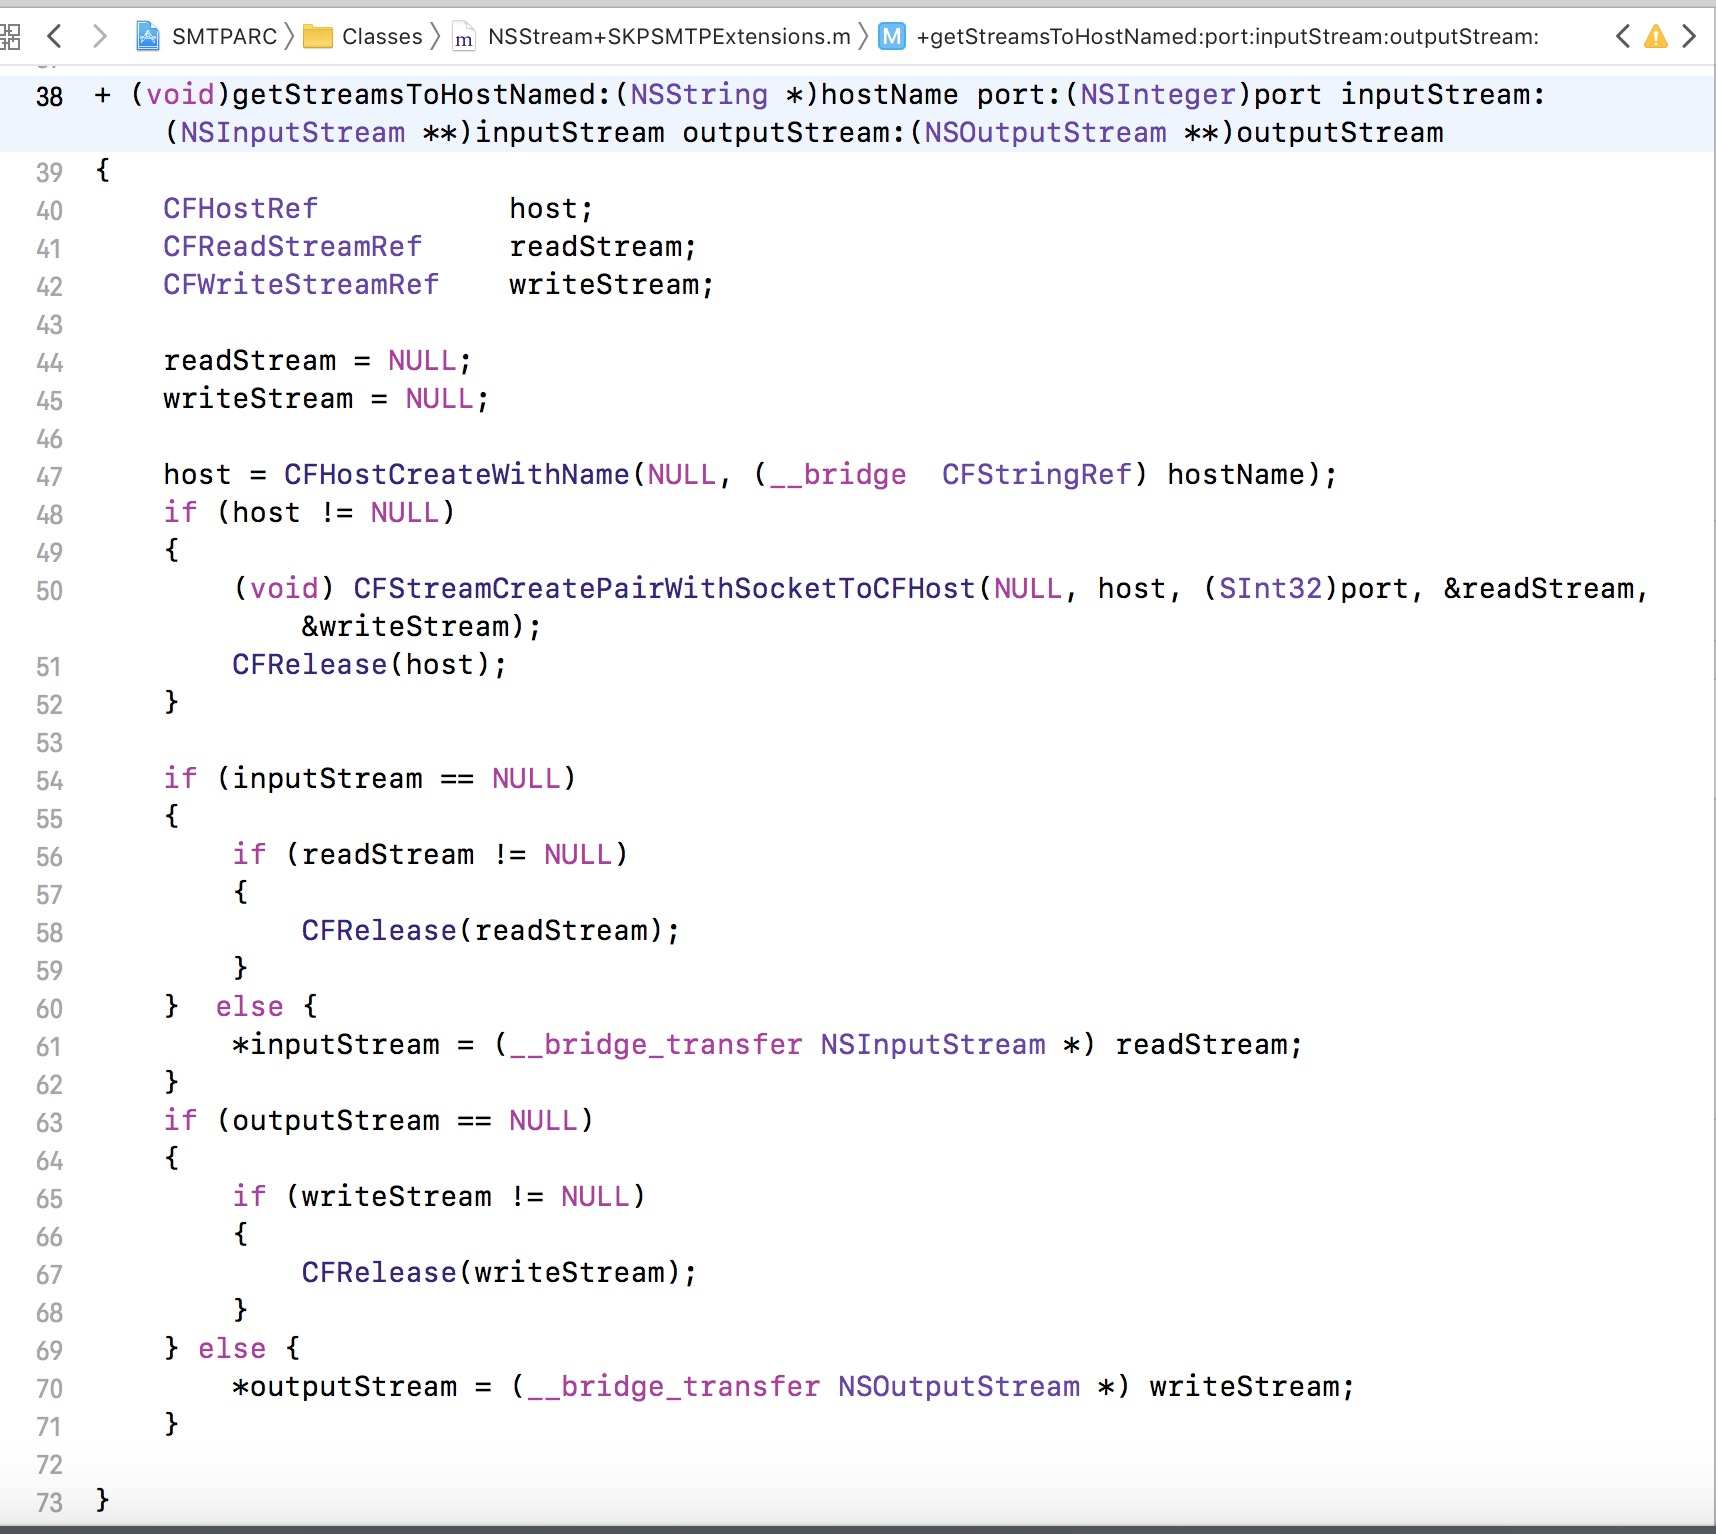Click line number 50 in gutter
Screen dimensions: 1716x1534
(x=49, y=591)
